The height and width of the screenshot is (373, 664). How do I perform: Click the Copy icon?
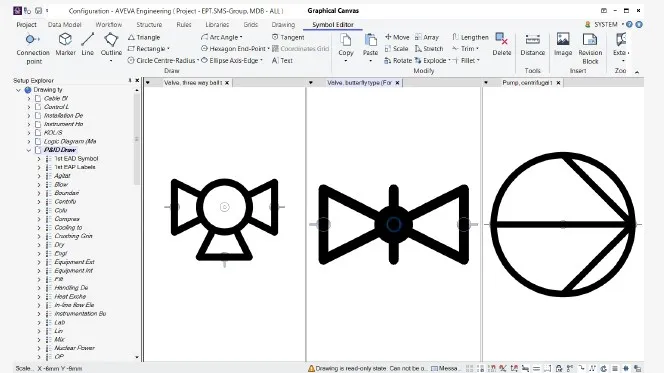[346, 41]
